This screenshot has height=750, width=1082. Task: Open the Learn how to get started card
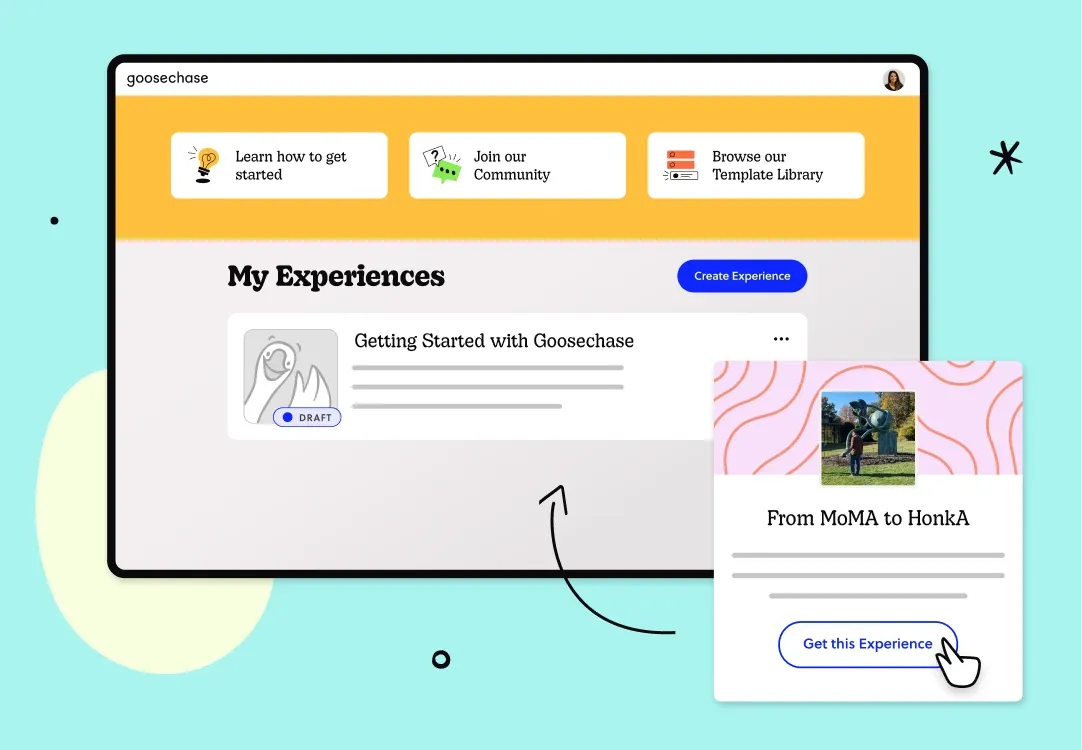pos(279,166)
